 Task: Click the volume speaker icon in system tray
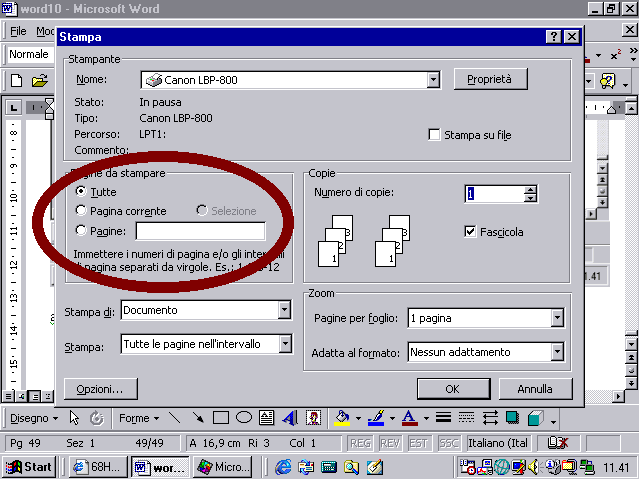tap(532, 466)
